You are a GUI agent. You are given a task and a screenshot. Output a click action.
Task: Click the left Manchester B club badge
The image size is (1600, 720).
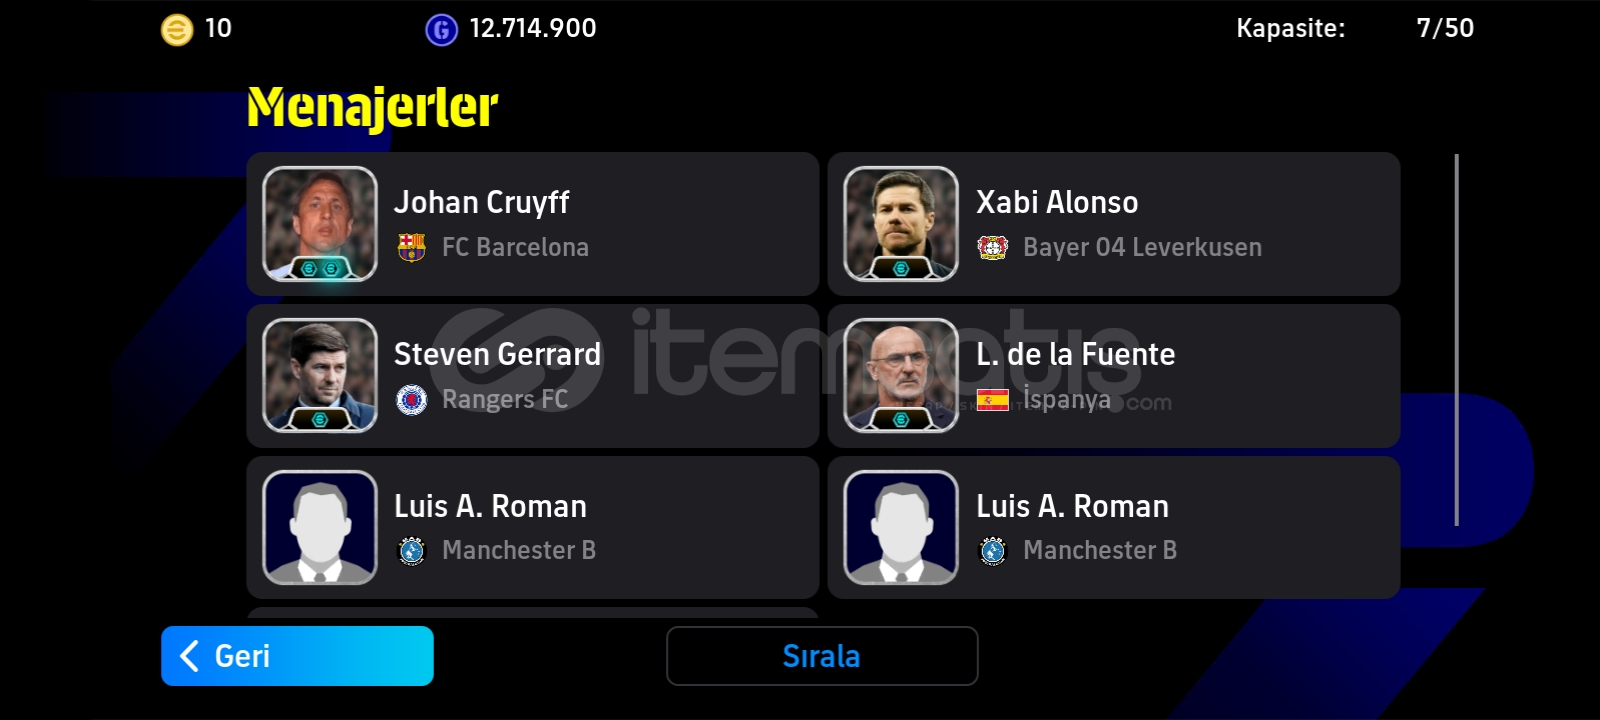(x=412, y=551)
